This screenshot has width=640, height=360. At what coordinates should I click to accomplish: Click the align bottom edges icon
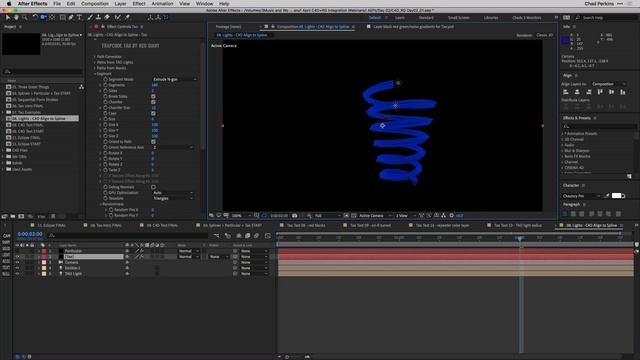(623, 92)
